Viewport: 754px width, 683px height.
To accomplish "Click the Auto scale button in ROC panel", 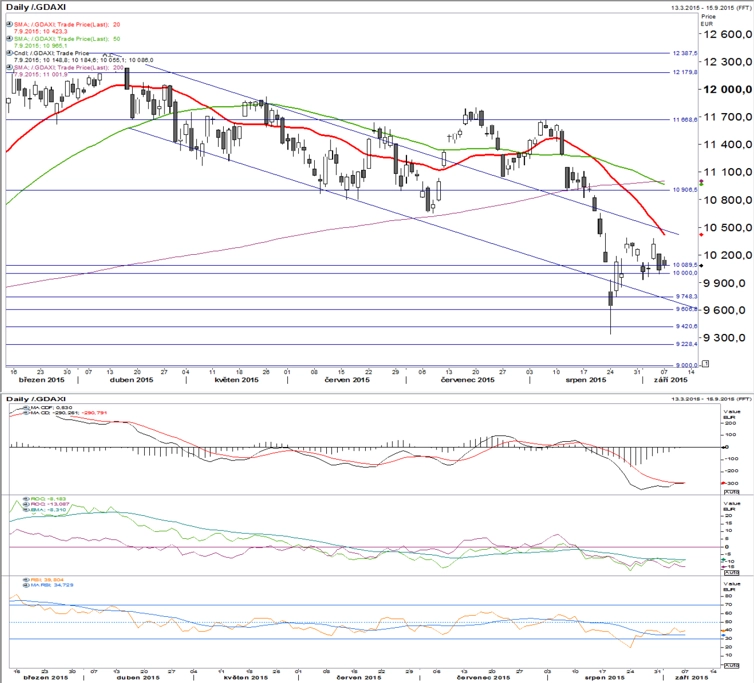I will tap(731, 573).
